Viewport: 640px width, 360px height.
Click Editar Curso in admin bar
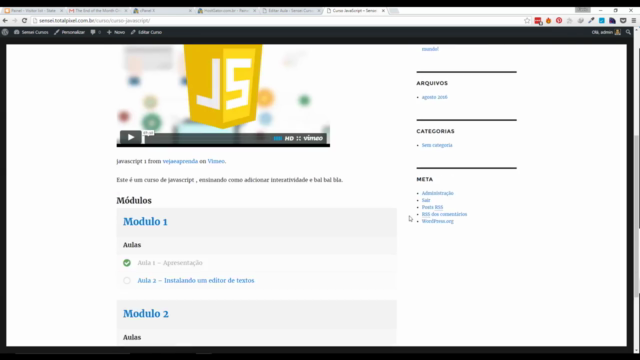tap(146, 32)
